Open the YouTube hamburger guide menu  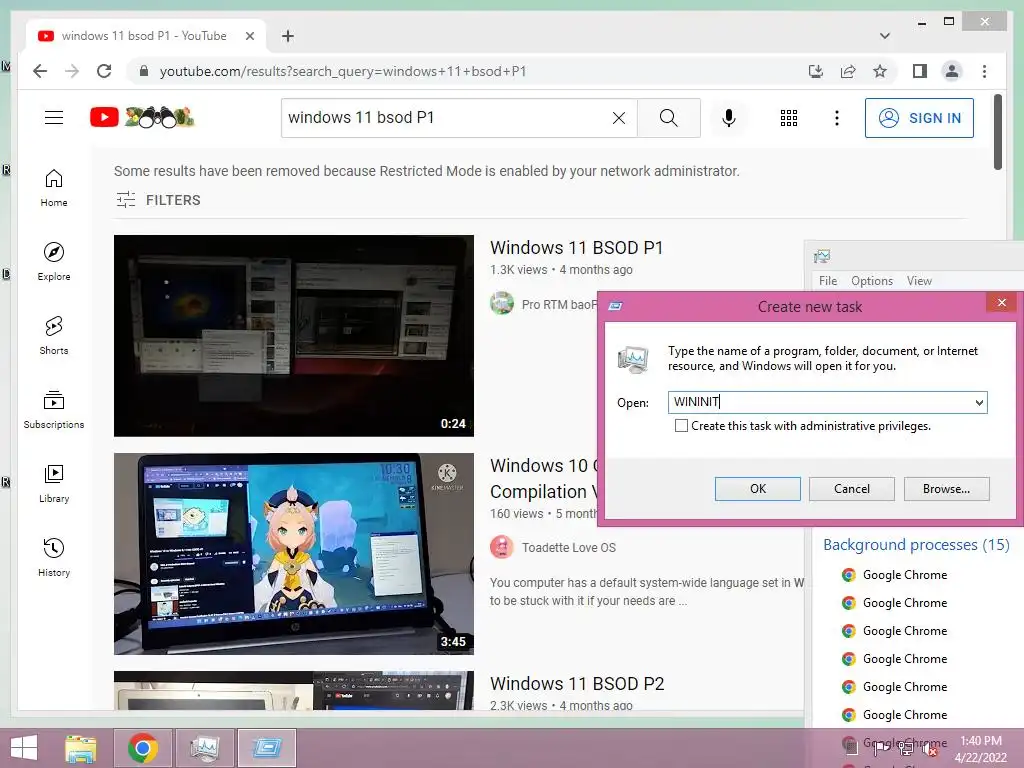54,118
